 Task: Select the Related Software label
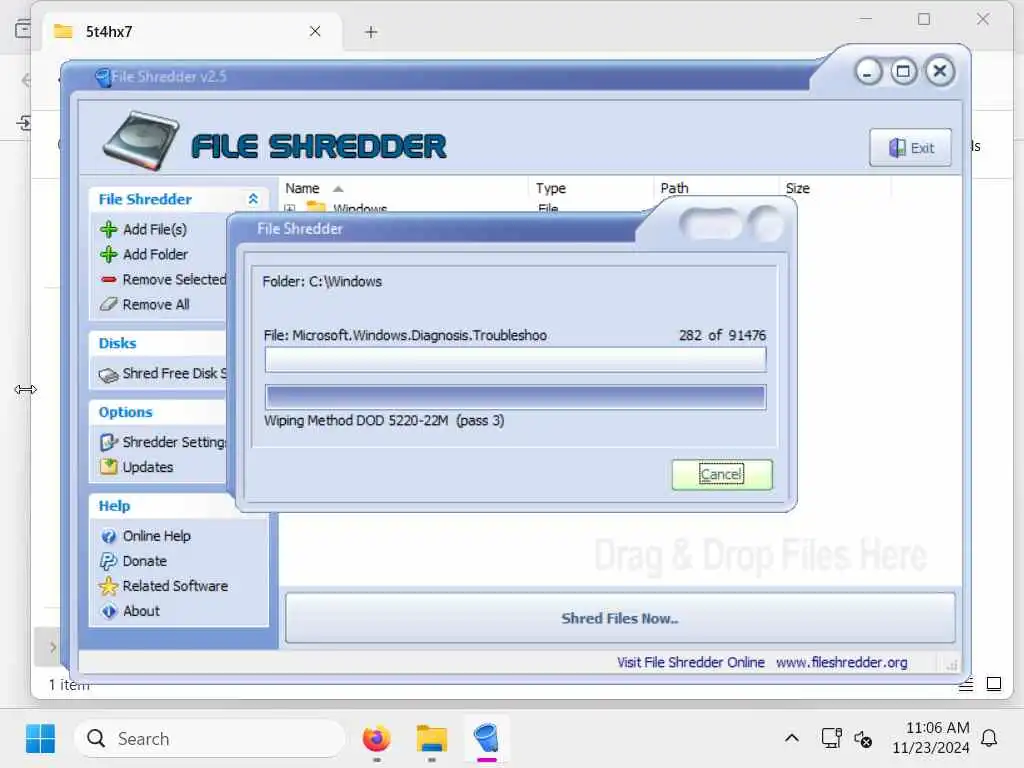tap(176, 586)
